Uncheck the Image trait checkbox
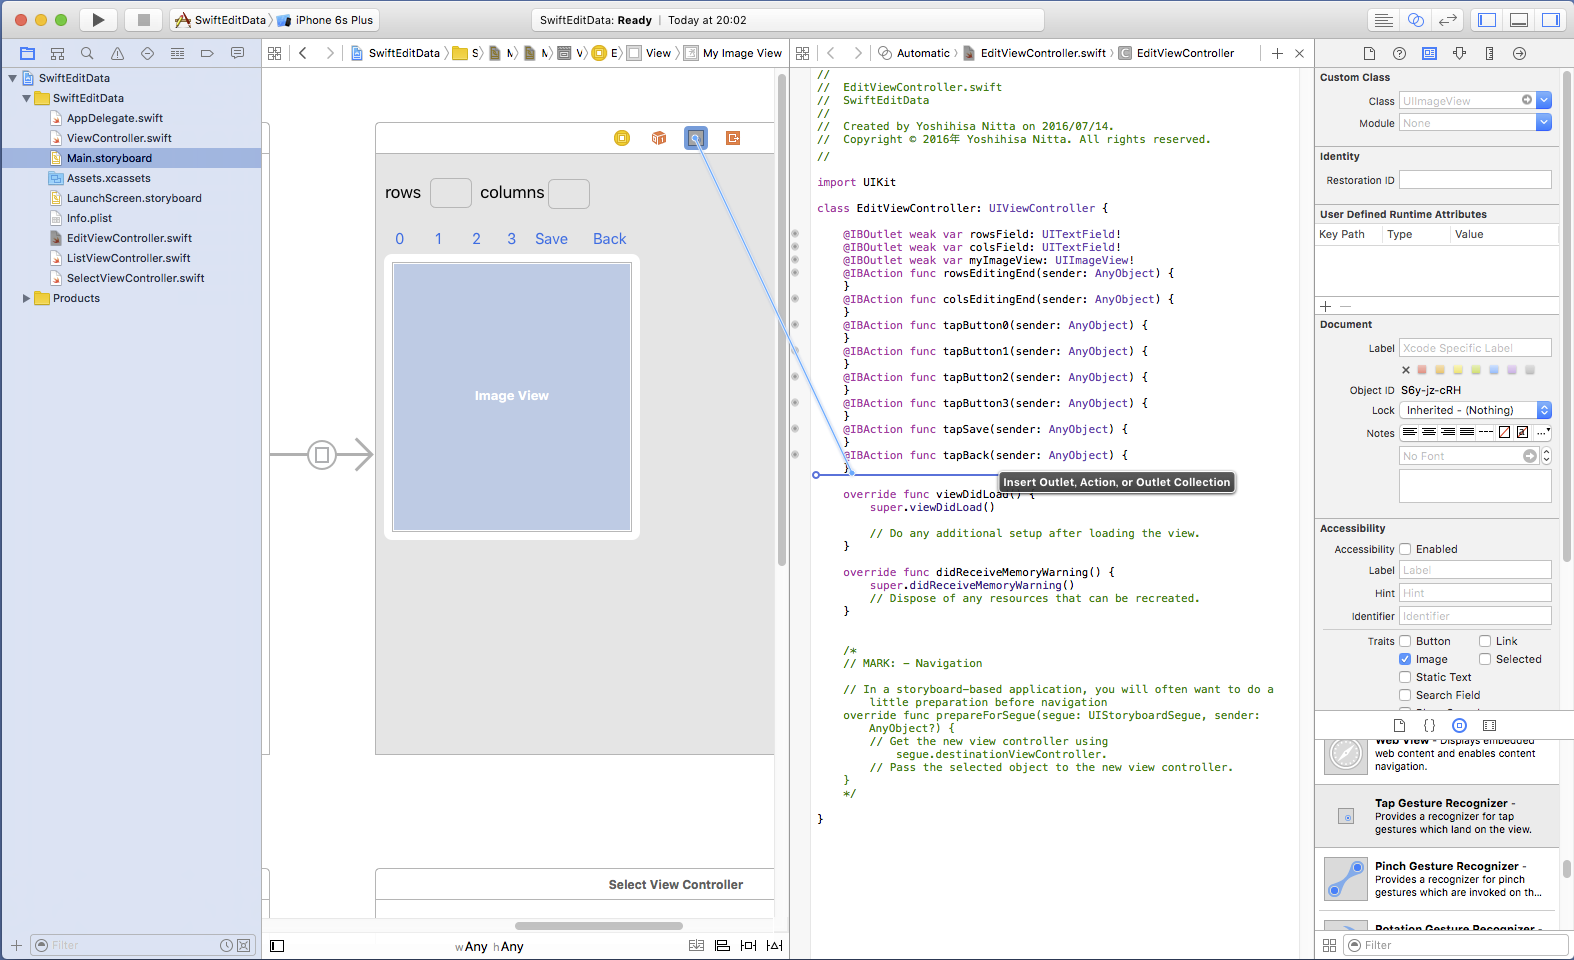This screenshot has width=1574, height=960. [1405, 659]
